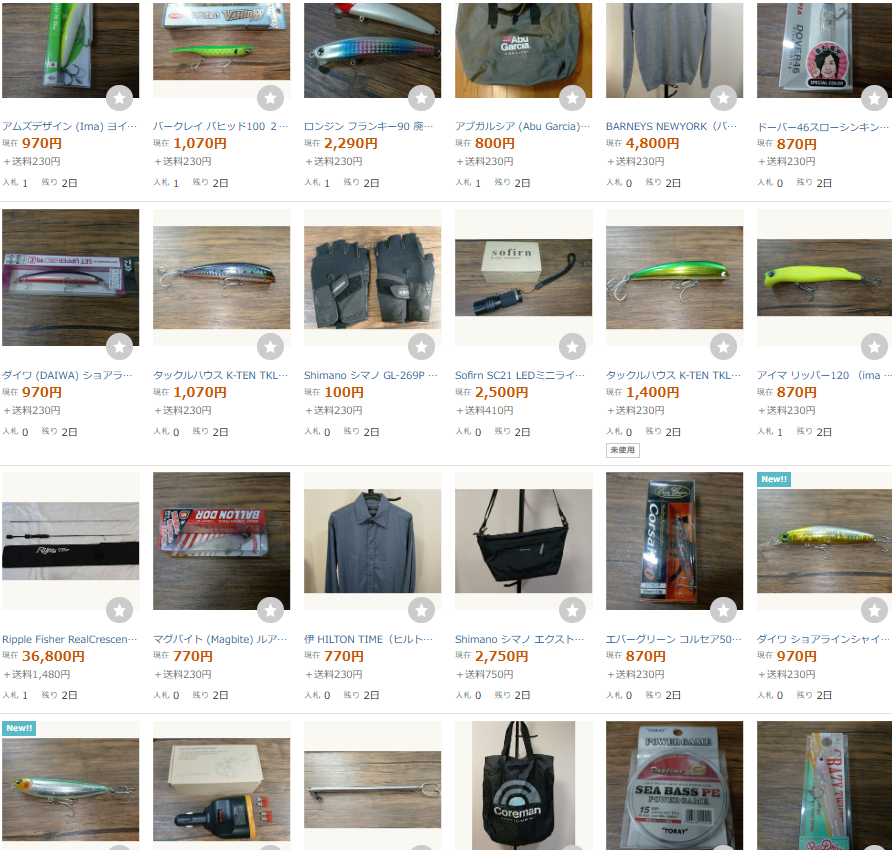Favorite the Evergreen Corsair 50 lure
Image resolution: width=892 pixels, height=850 pixels.
pyautogui.click(x=723, y=610)
